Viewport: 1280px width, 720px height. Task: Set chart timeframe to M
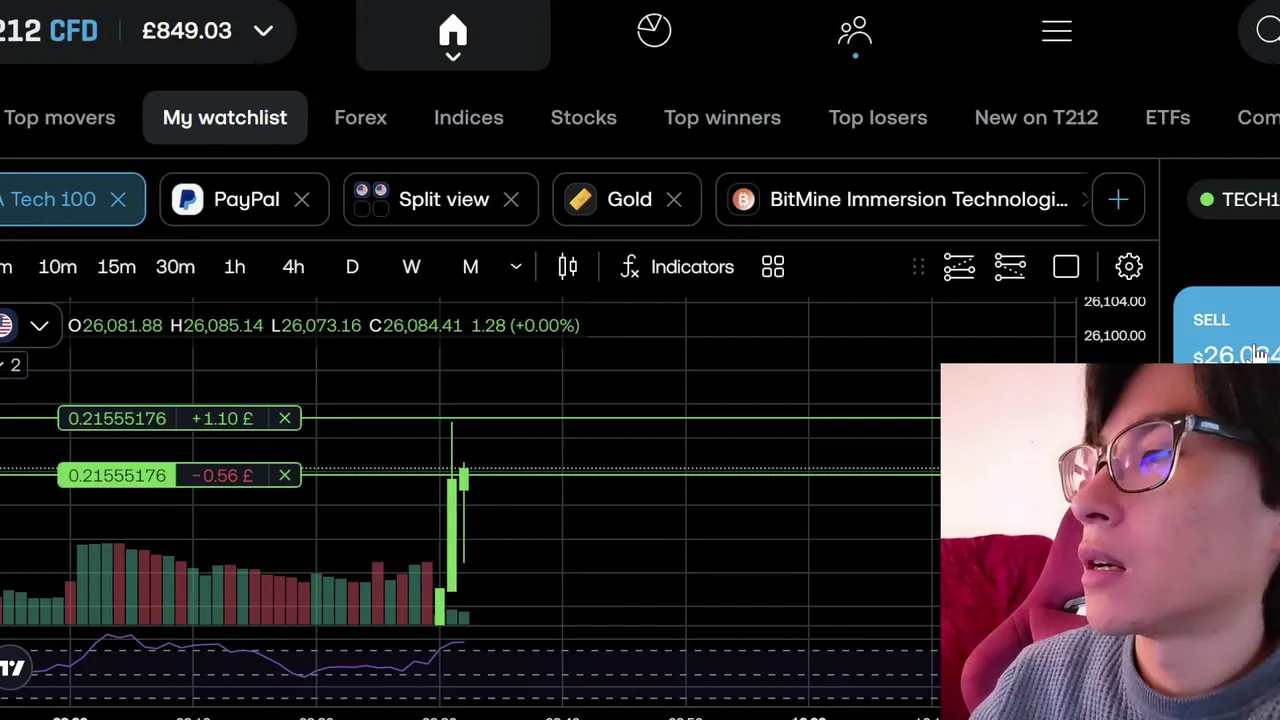(x=470, y=267)
